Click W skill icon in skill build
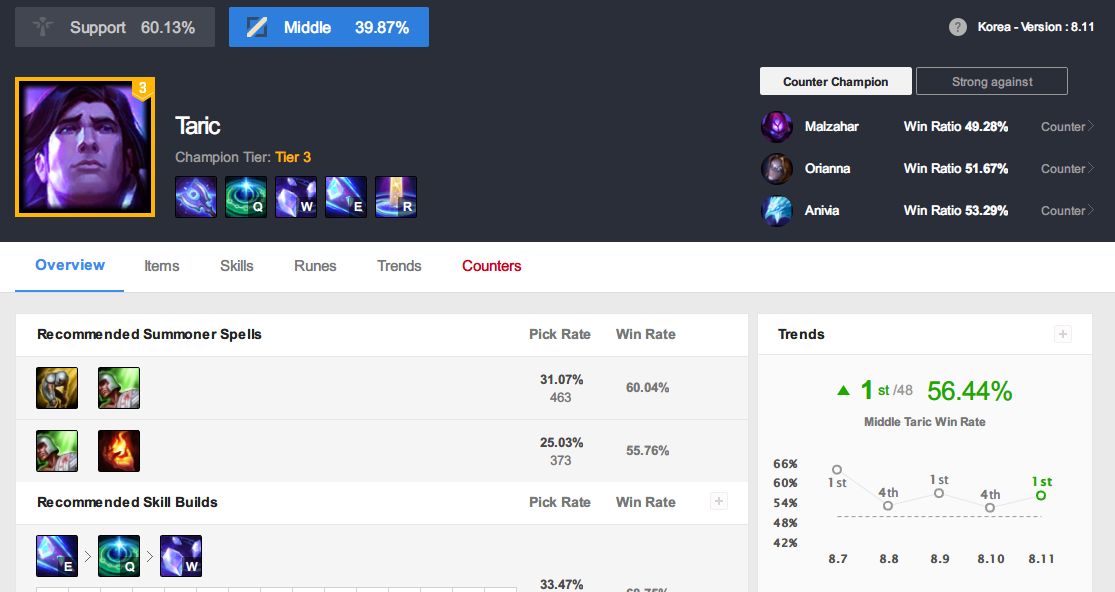 point(181,556)
